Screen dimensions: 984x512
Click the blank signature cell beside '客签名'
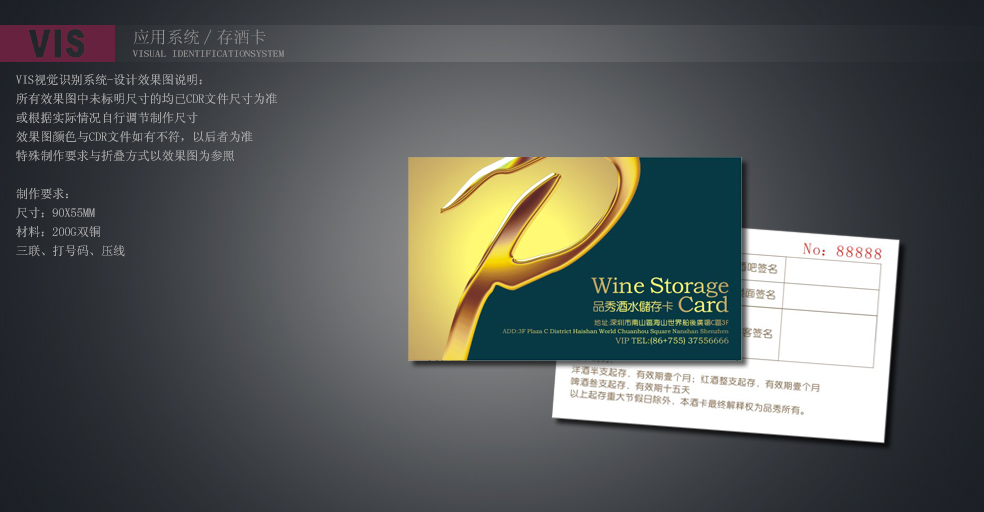click(827, 339)
